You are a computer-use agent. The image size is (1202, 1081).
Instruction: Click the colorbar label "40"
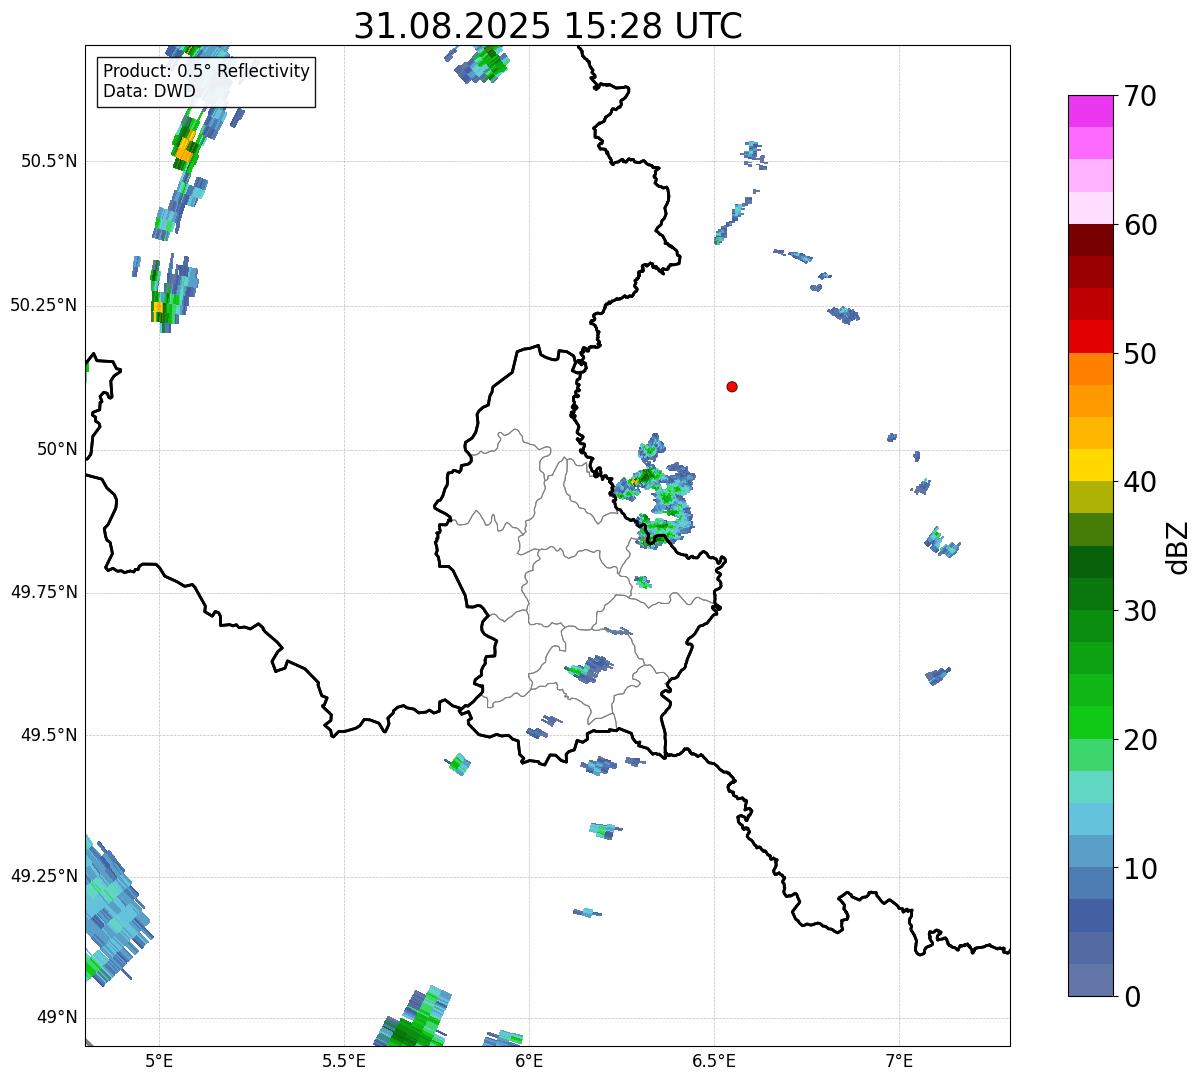click(1140, 482)
